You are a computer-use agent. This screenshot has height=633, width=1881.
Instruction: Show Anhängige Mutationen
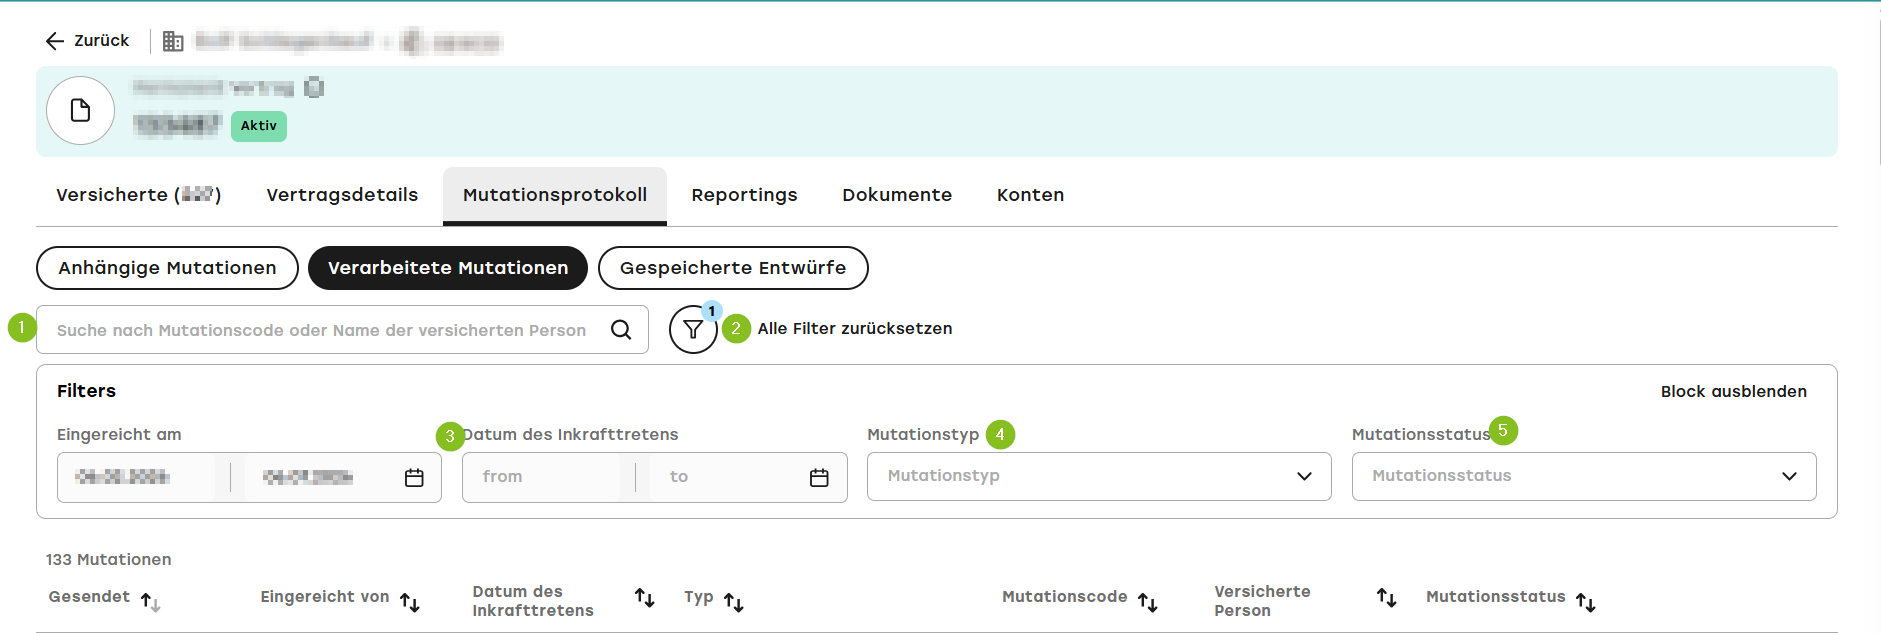pyautogui.click(x=167, y=268)
